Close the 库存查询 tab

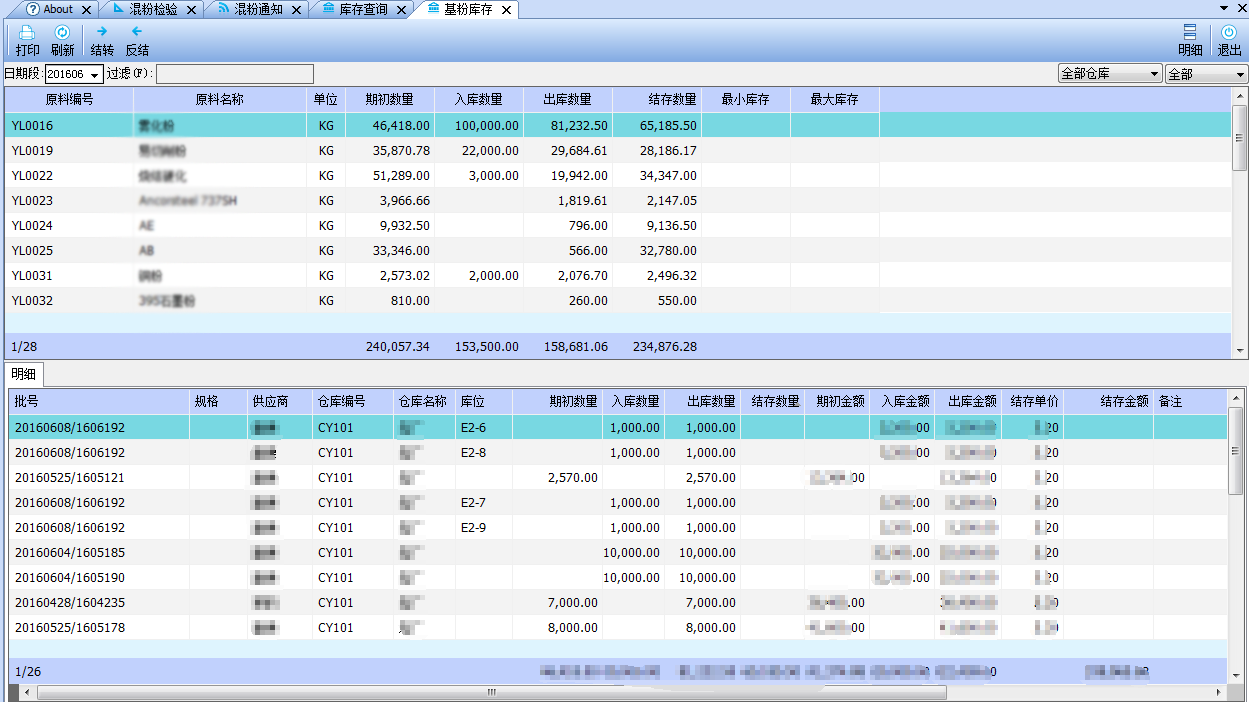[x=401, y=10]
